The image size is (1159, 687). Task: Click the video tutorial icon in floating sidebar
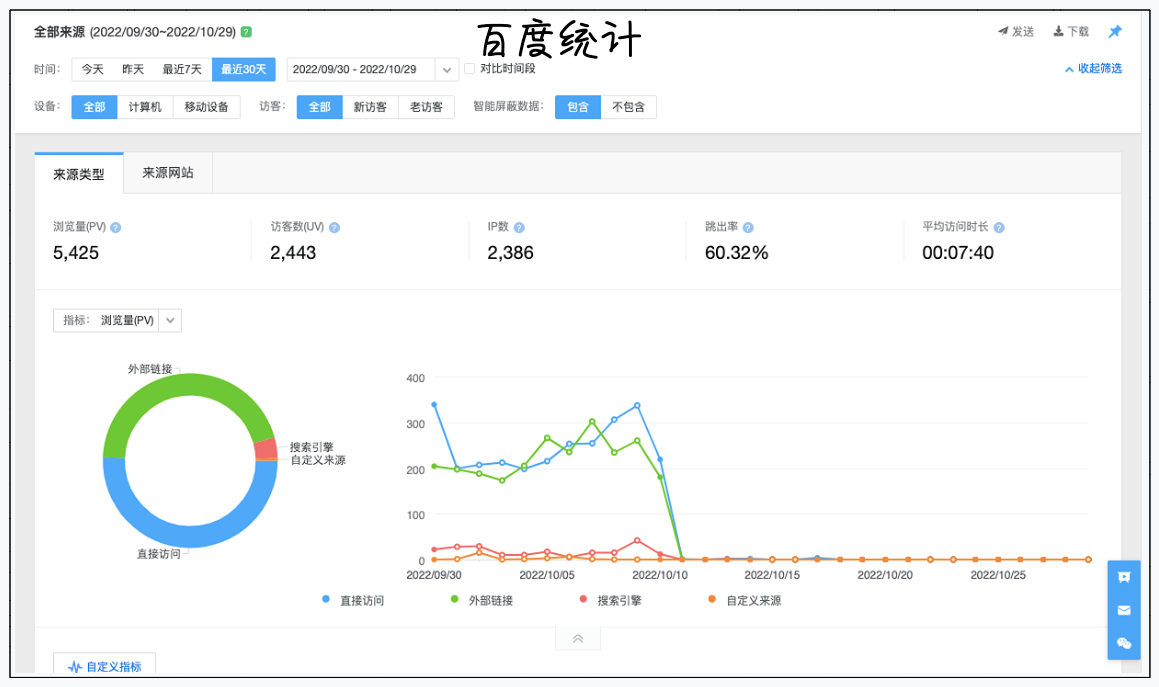point(1123,578)
